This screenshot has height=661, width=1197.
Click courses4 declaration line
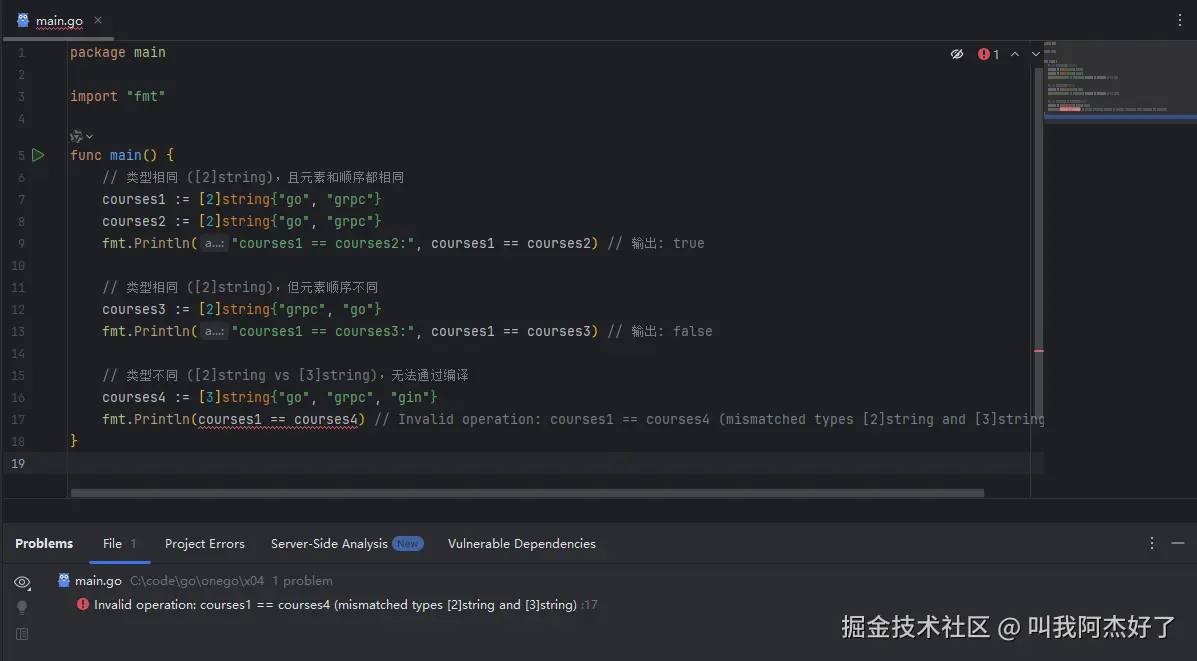[269, 398]
